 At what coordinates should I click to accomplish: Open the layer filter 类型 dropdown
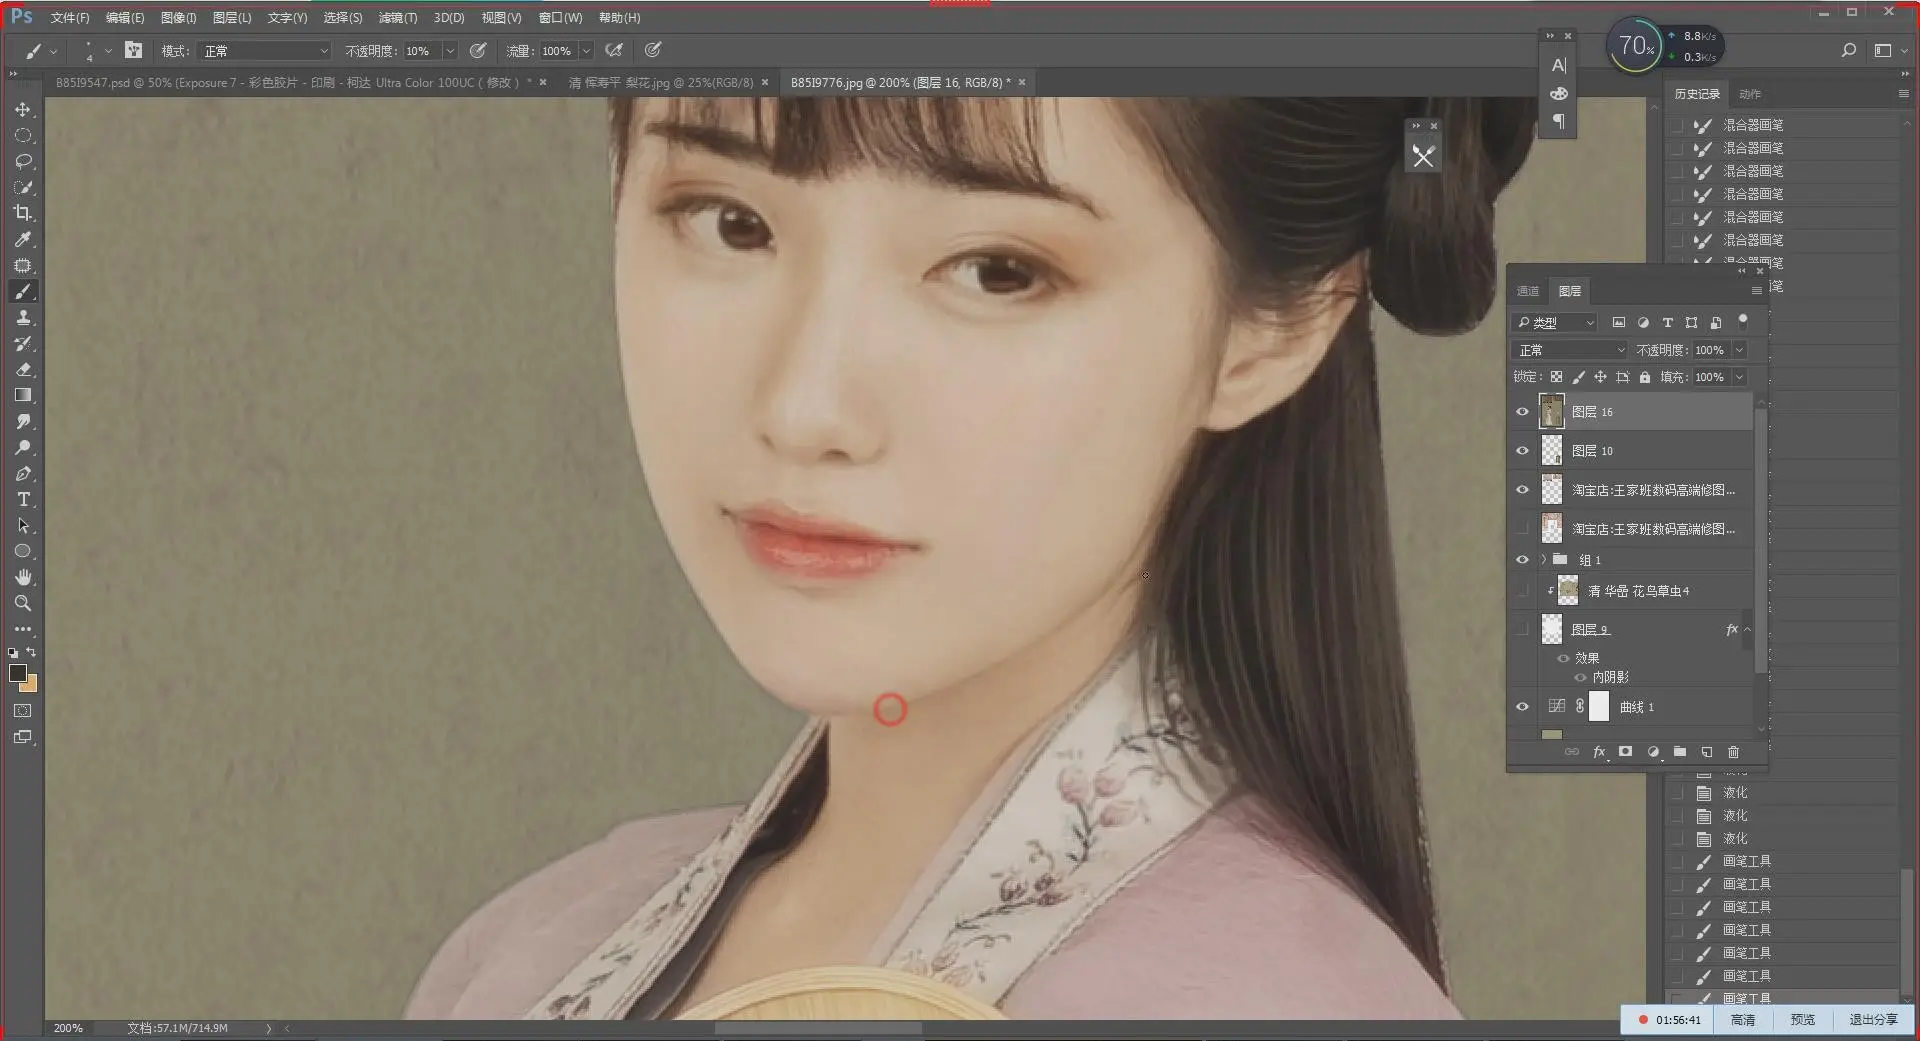click(1554, 323)
